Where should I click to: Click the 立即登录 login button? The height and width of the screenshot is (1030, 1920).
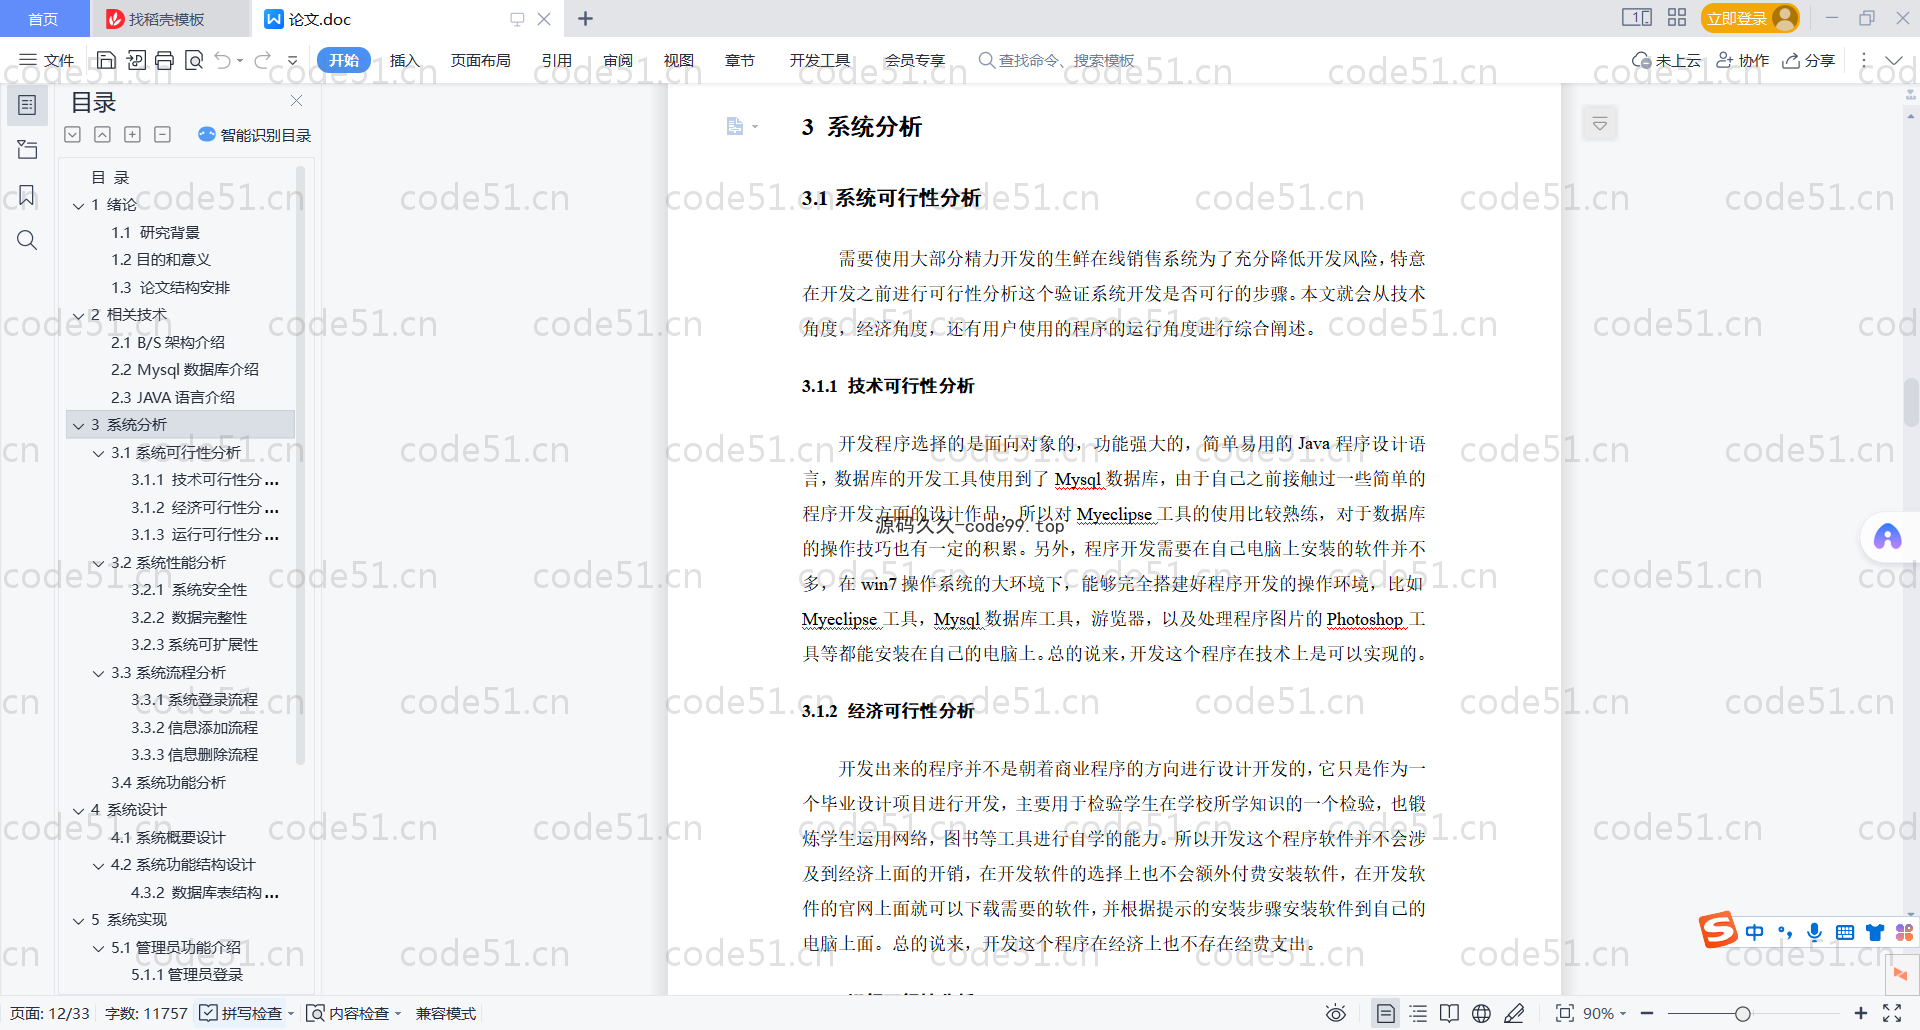(x=1749, y=18)
